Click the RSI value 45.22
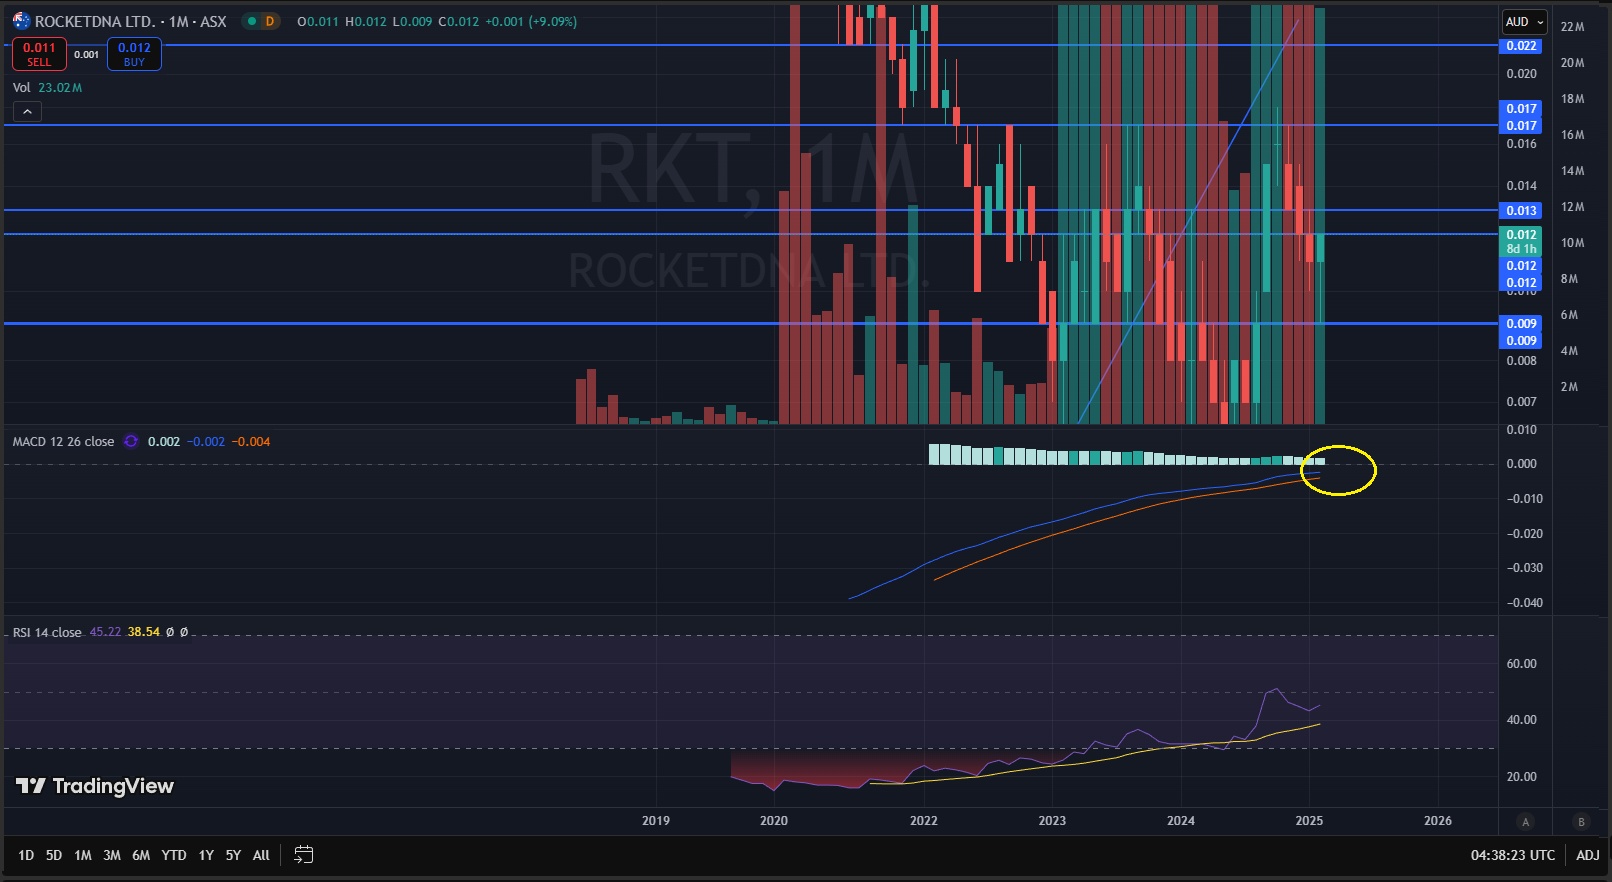 (105, 632)
